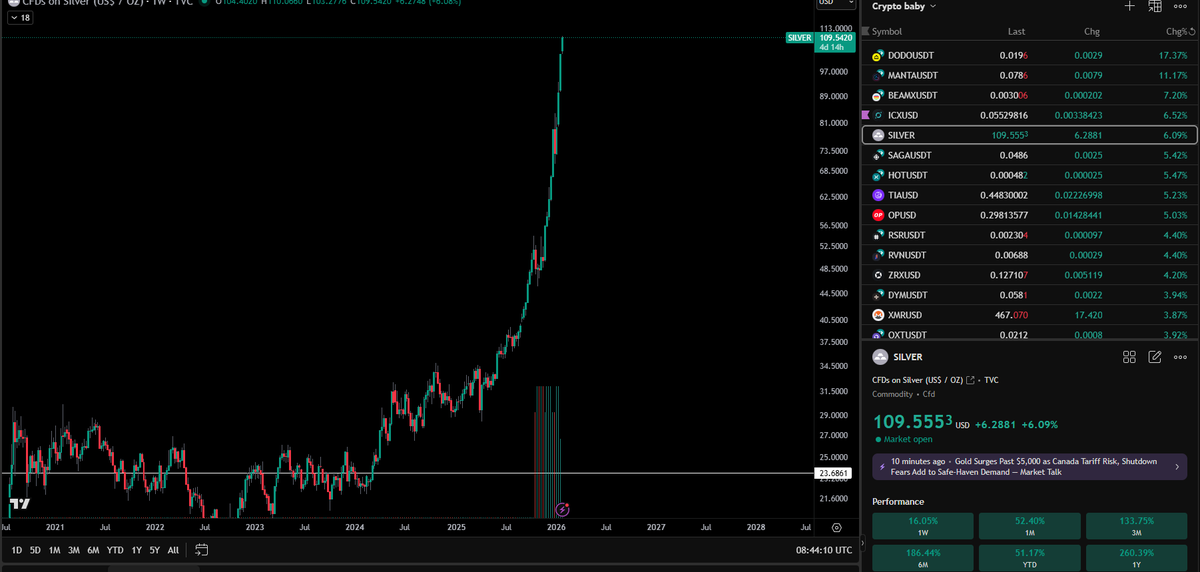
Task: Click the SILVER 109.5420 price tag on axis
Action: coord(819,42)
